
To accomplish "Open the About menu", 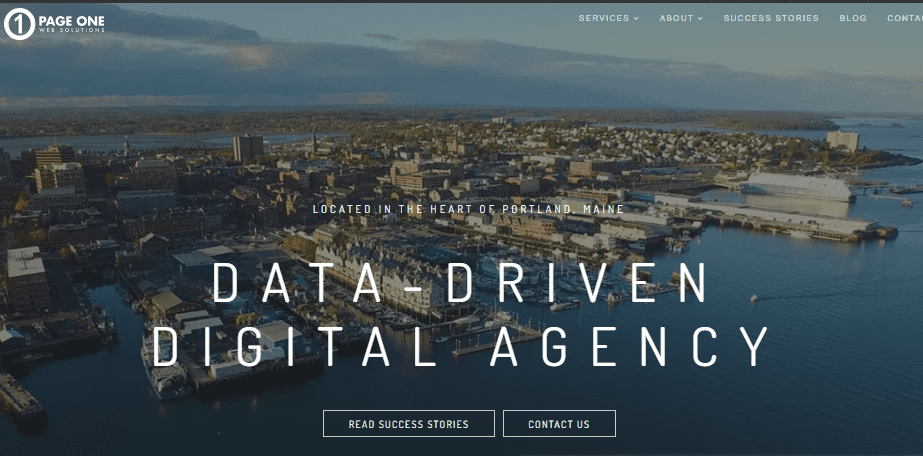I will point(676,18).
